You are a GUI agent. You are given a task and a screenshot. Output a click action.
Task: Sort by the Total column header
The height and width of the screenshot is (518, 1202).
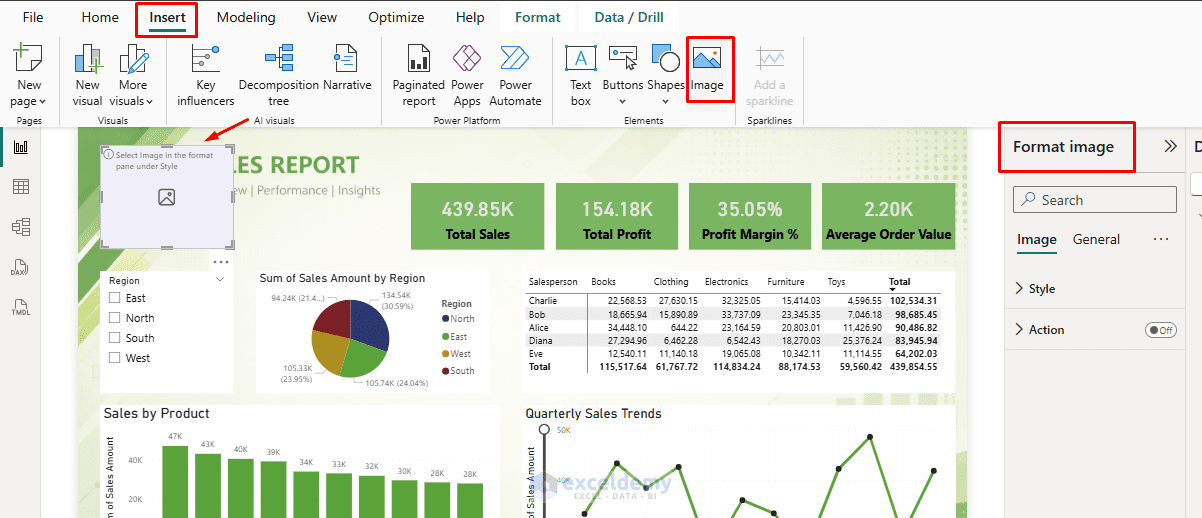899,282
